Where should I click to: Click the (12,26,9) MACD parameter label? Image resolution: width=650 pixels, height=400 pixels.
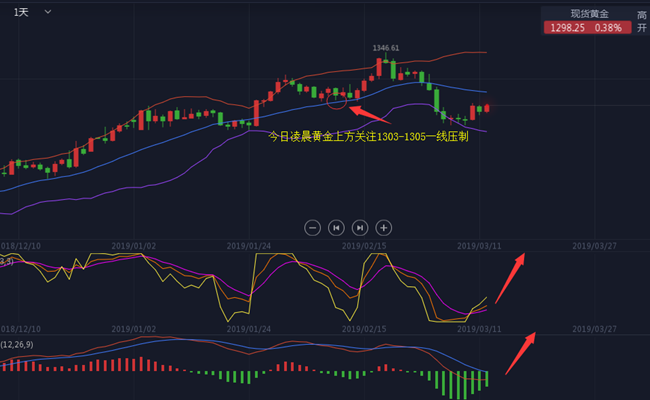(x=17, y=344)
